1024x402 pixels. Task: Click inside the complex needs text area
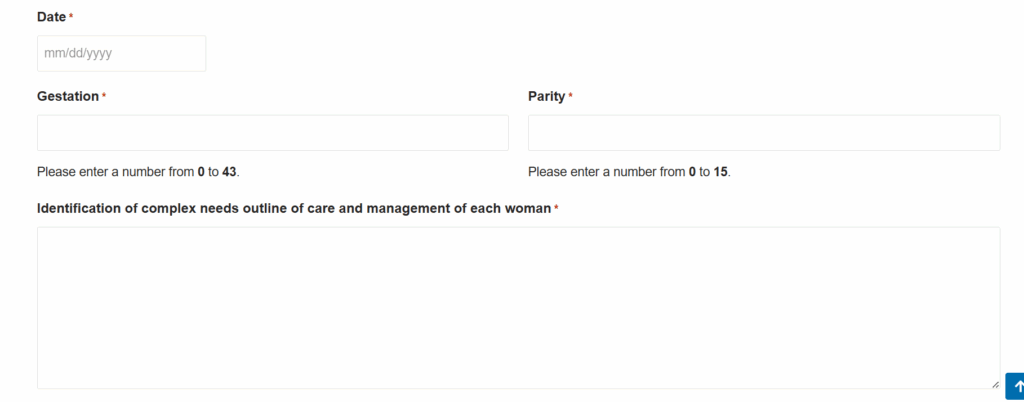(518, 307)
